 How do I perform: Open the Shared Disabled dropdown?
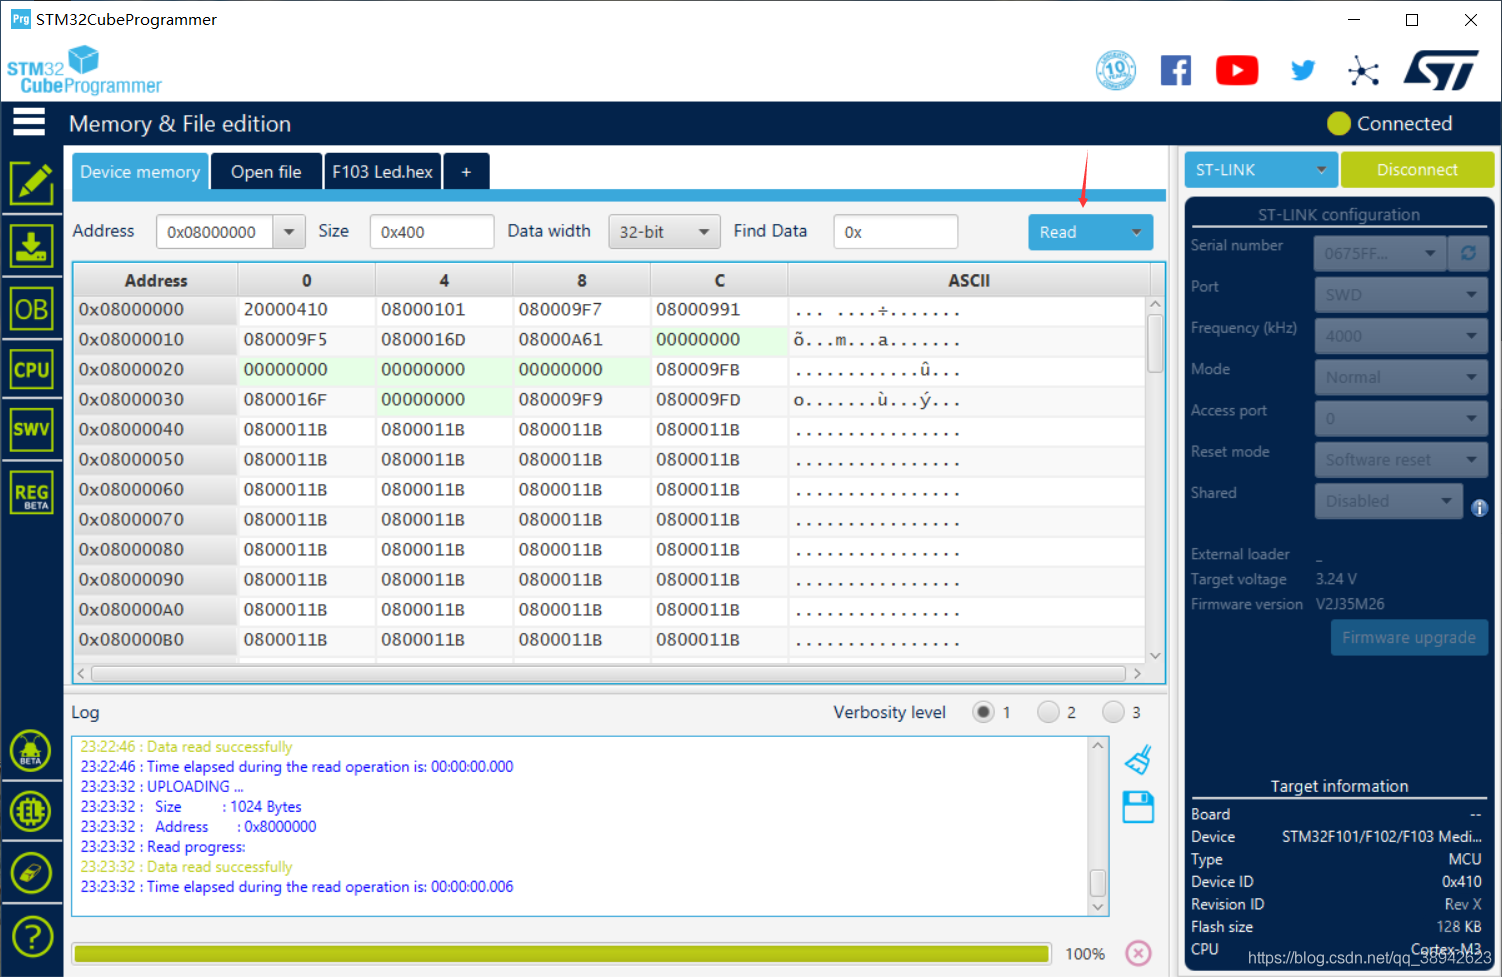[x=1389, y=501]
